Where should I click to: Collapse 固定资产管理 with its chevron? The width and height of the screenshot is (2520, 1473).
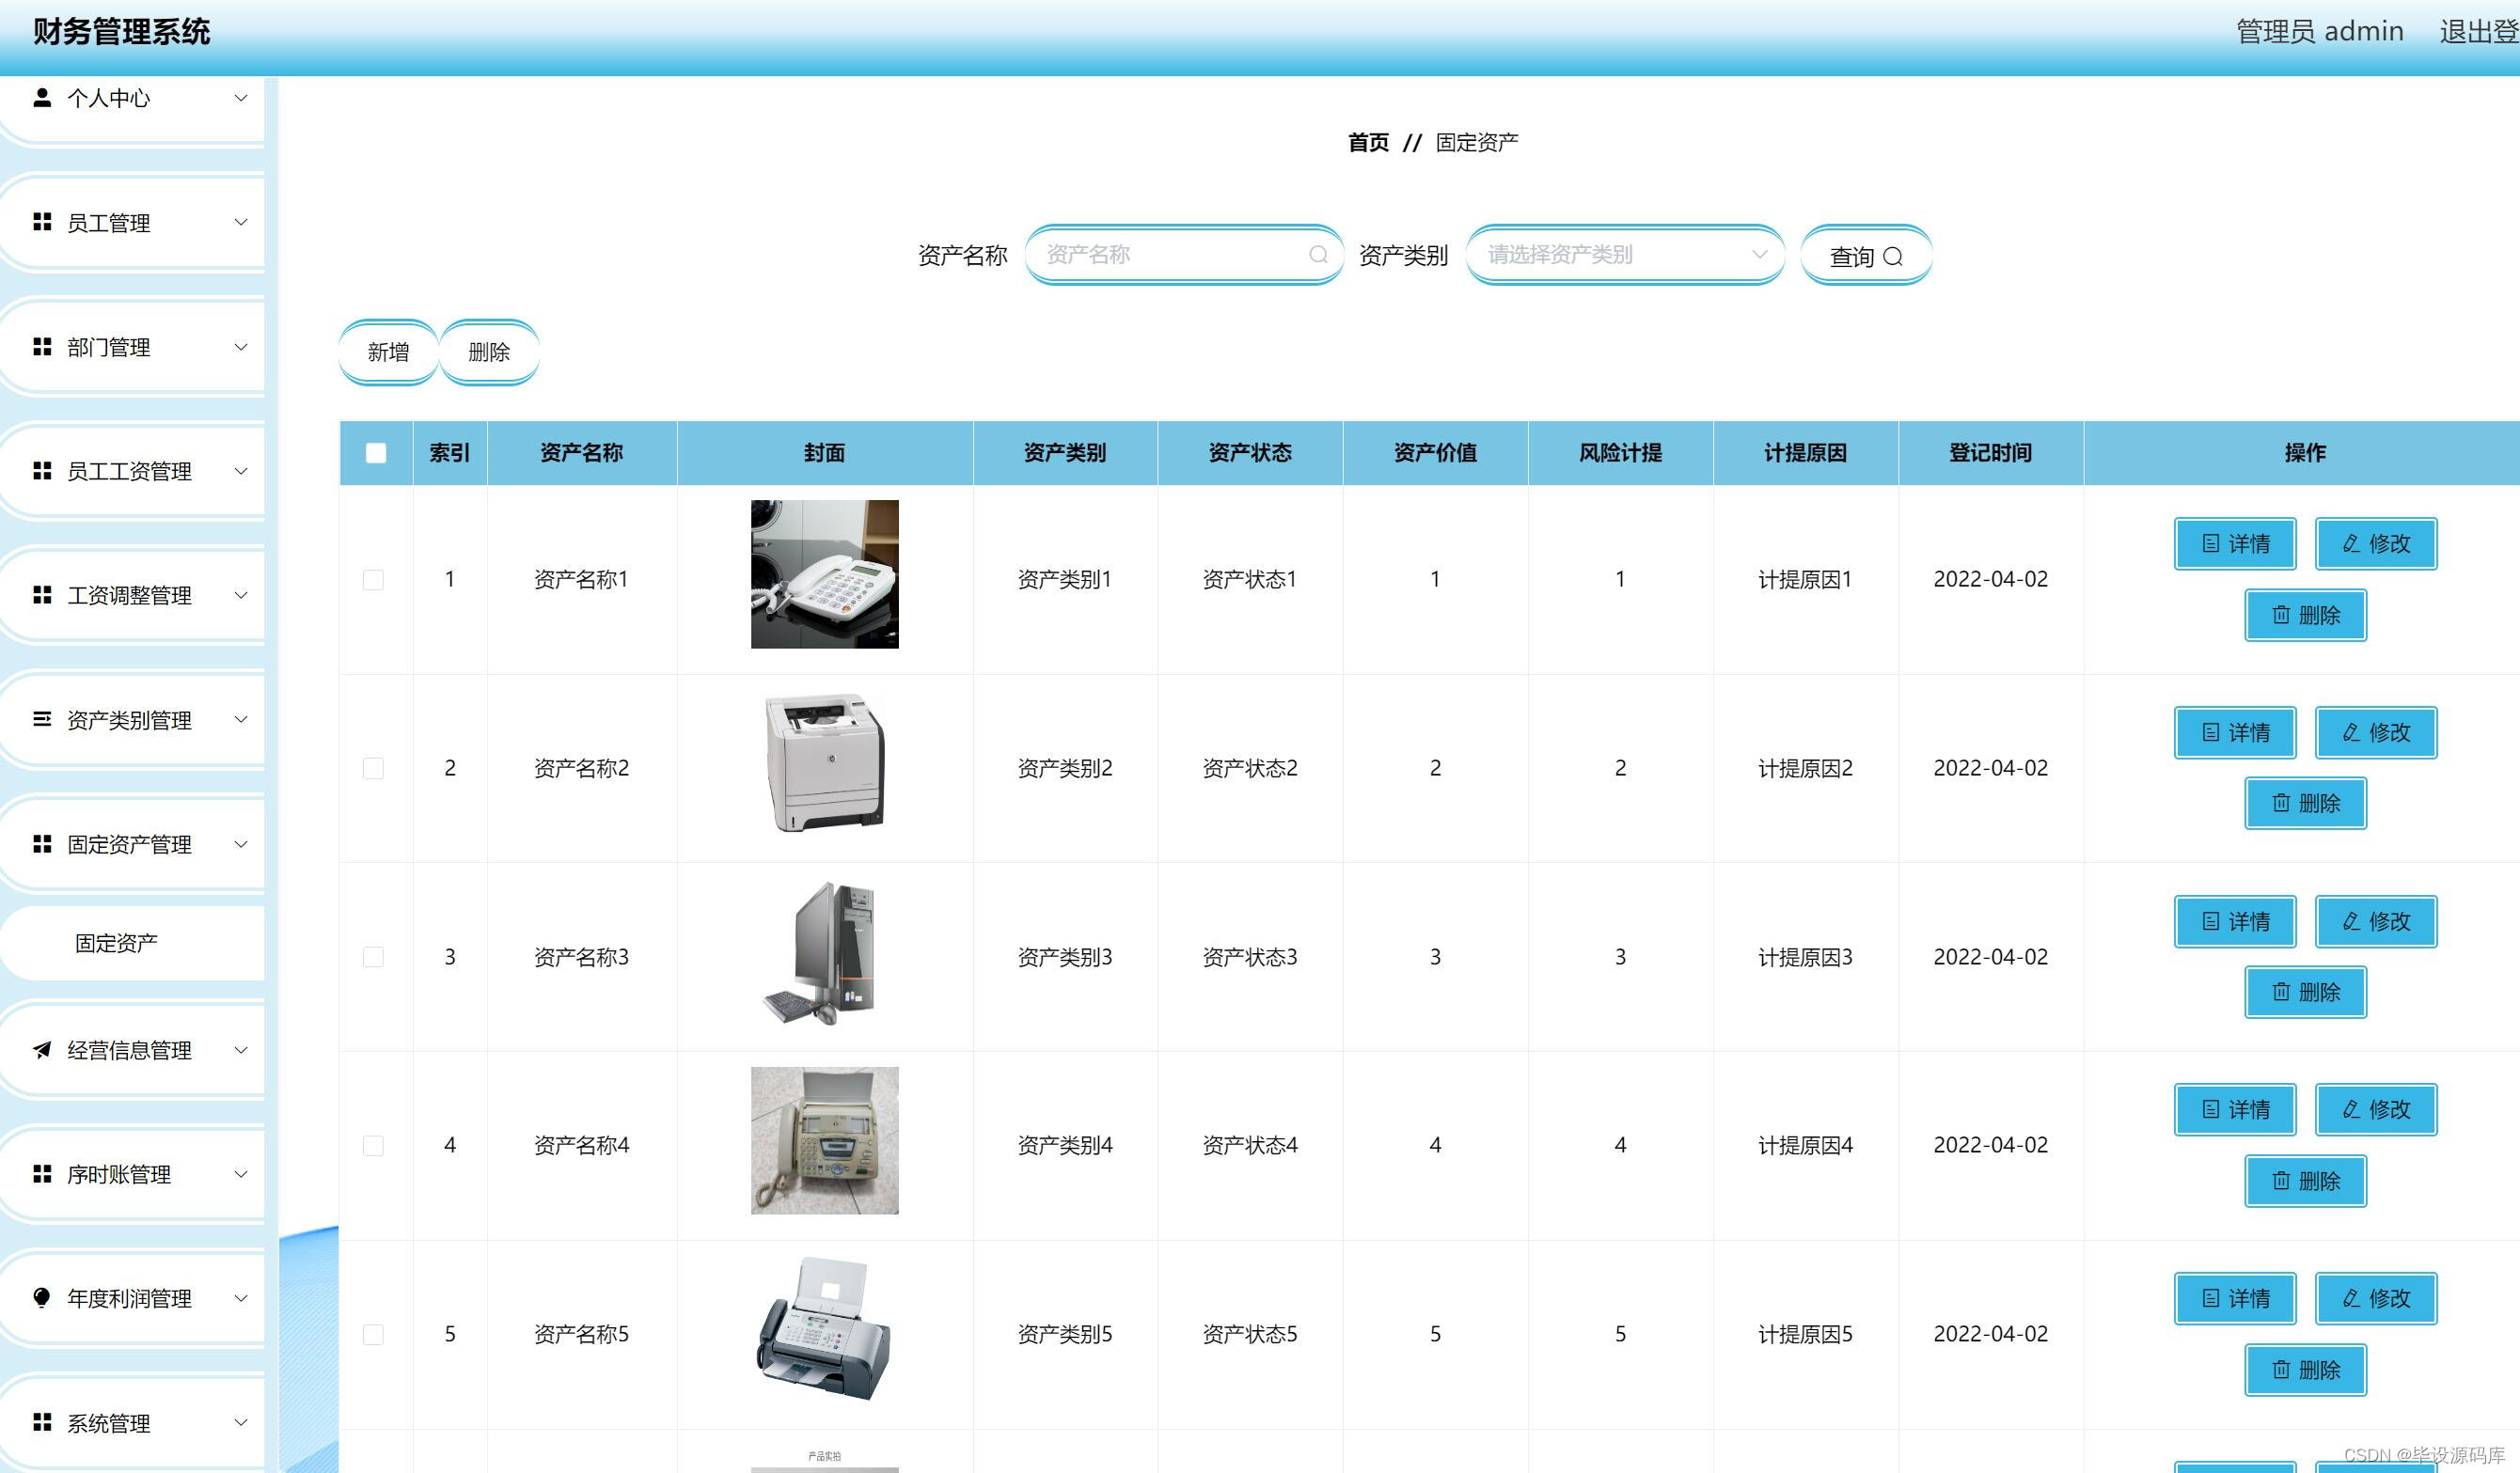pos(241,844)
